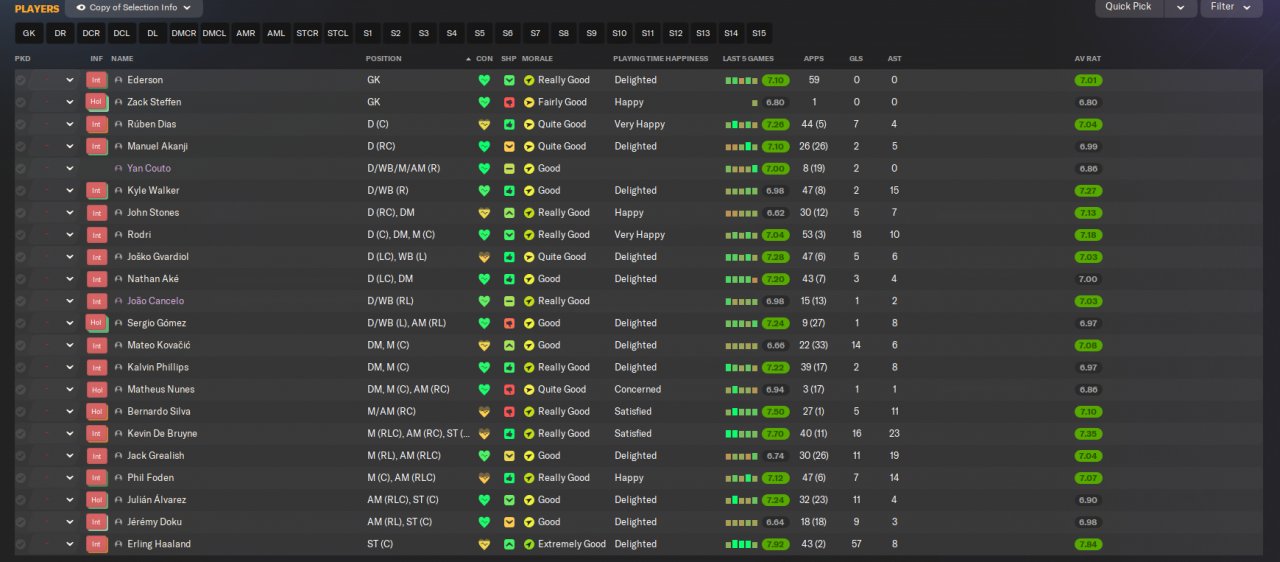Click the Hol badge for Matheus Nunes
Viewport: 1280px width, 562px height.
pyautogui.click(x=96, y=389)
